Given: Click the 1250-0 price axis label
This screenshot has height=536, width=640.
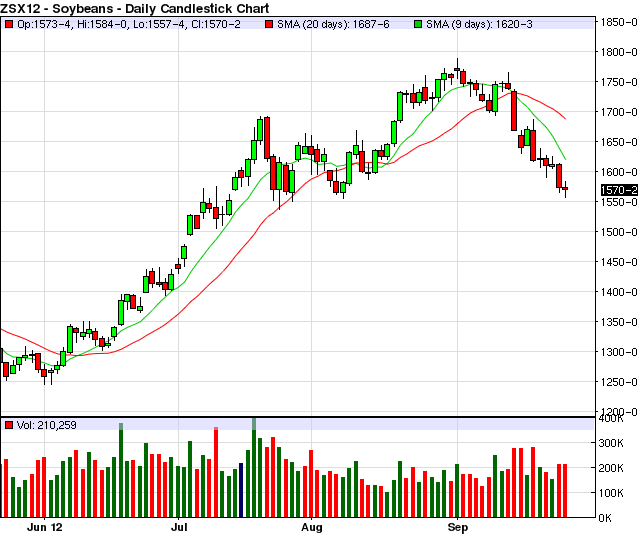Looking at the screenshot, I should pyautogui.click(x=619, y=382).
